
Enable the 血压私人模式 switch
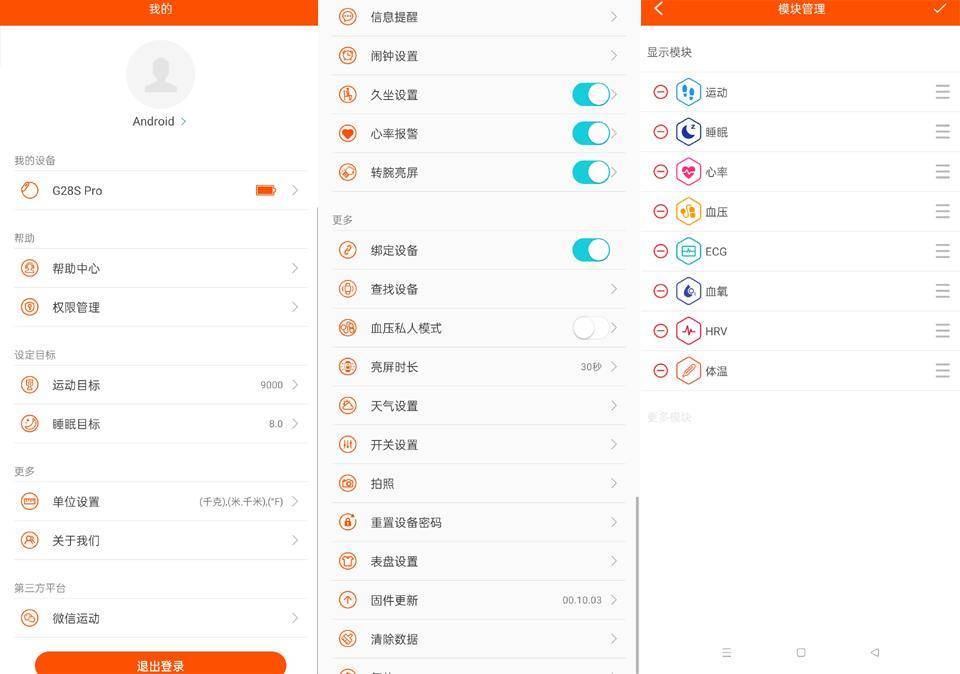tap(590, 328)
